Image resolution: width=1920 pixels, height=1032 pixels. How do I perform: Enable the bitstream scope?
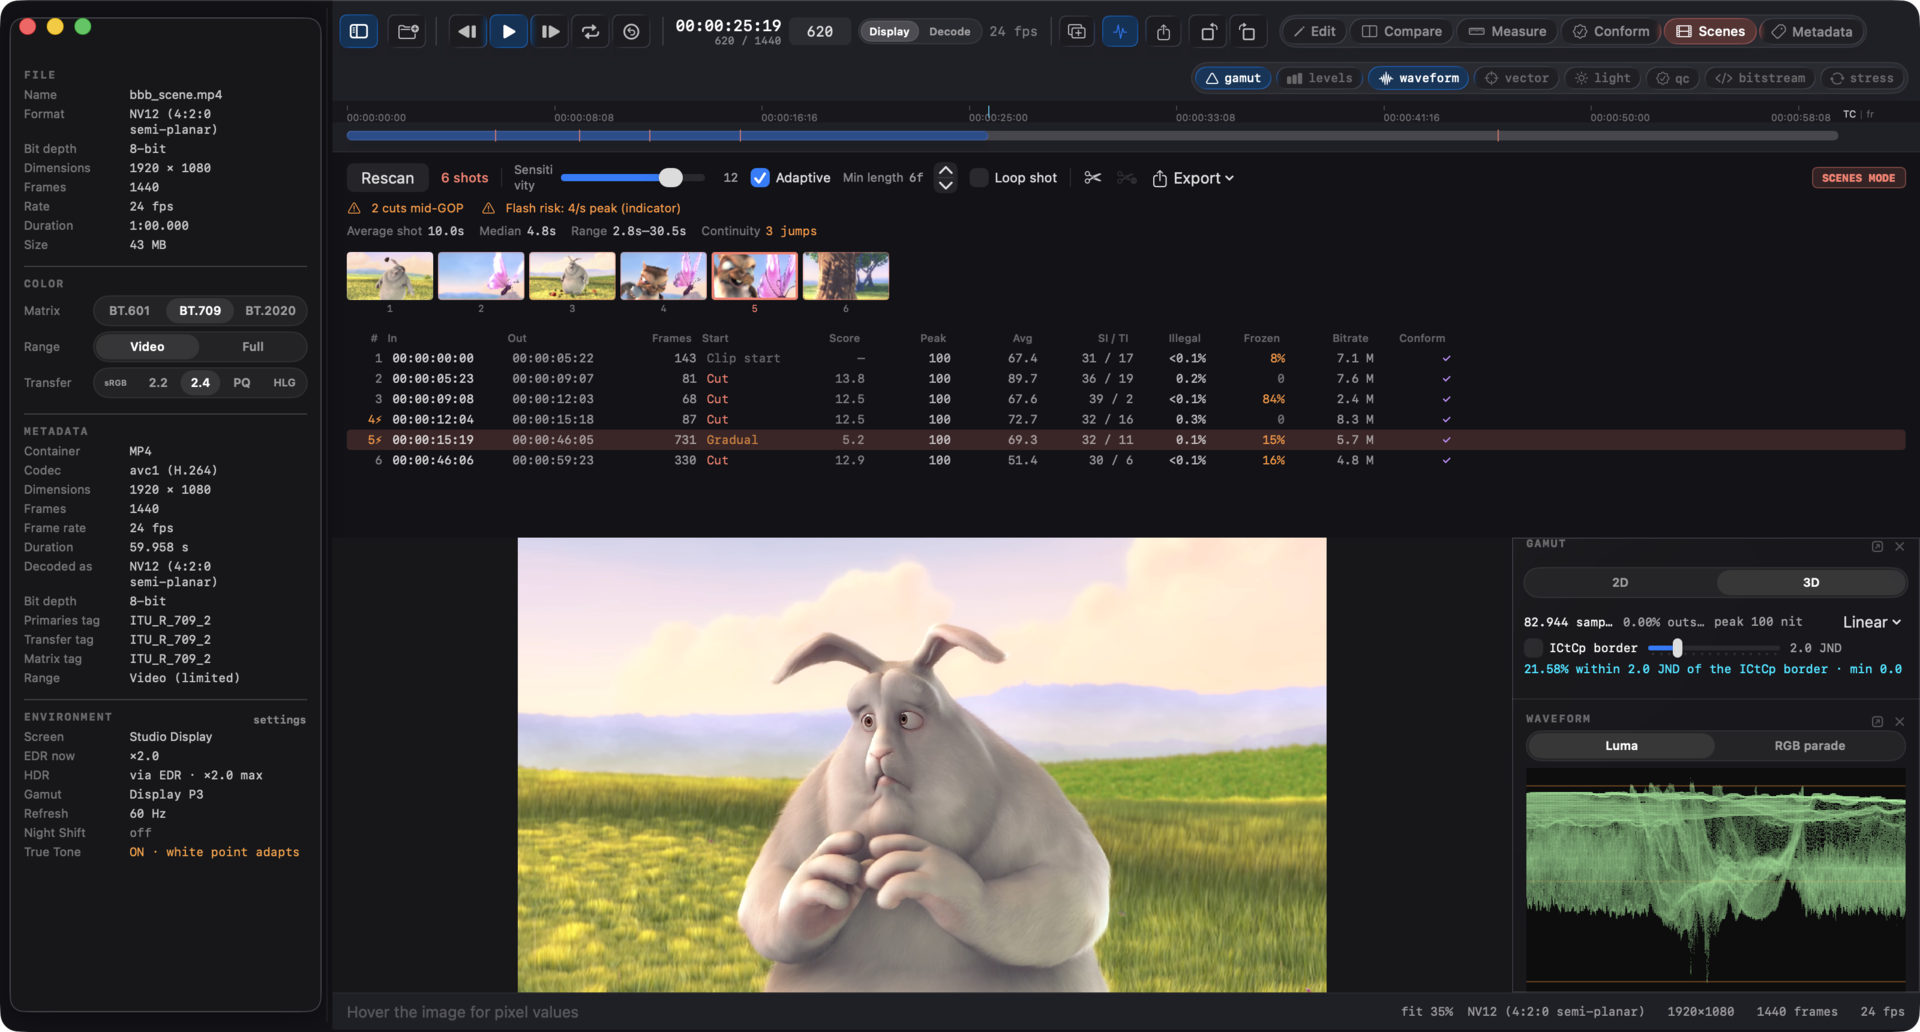click(x=1760, y=78)
